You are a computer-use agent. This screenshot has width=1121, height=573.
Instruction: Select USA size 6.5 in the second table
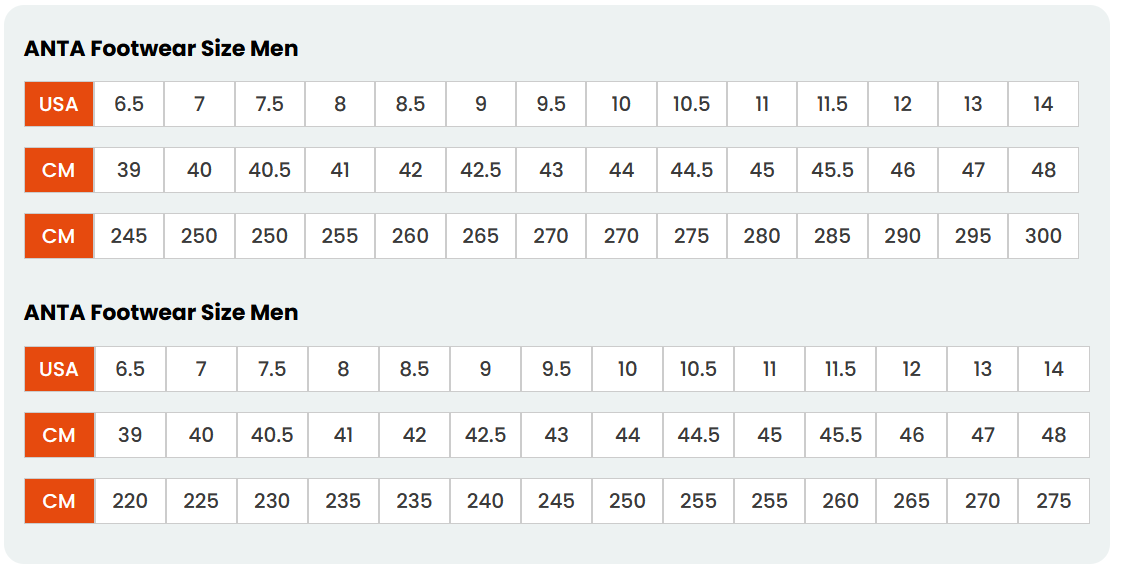click(x=130, y=369)
